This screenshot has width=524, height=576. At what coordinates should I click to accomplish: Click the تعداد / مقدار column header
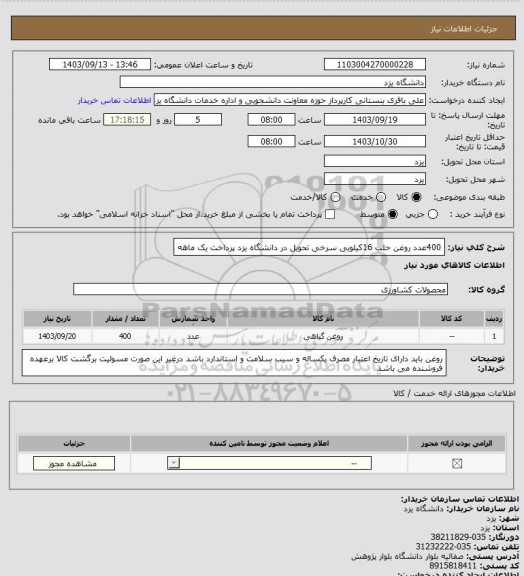tap(125, 319)
